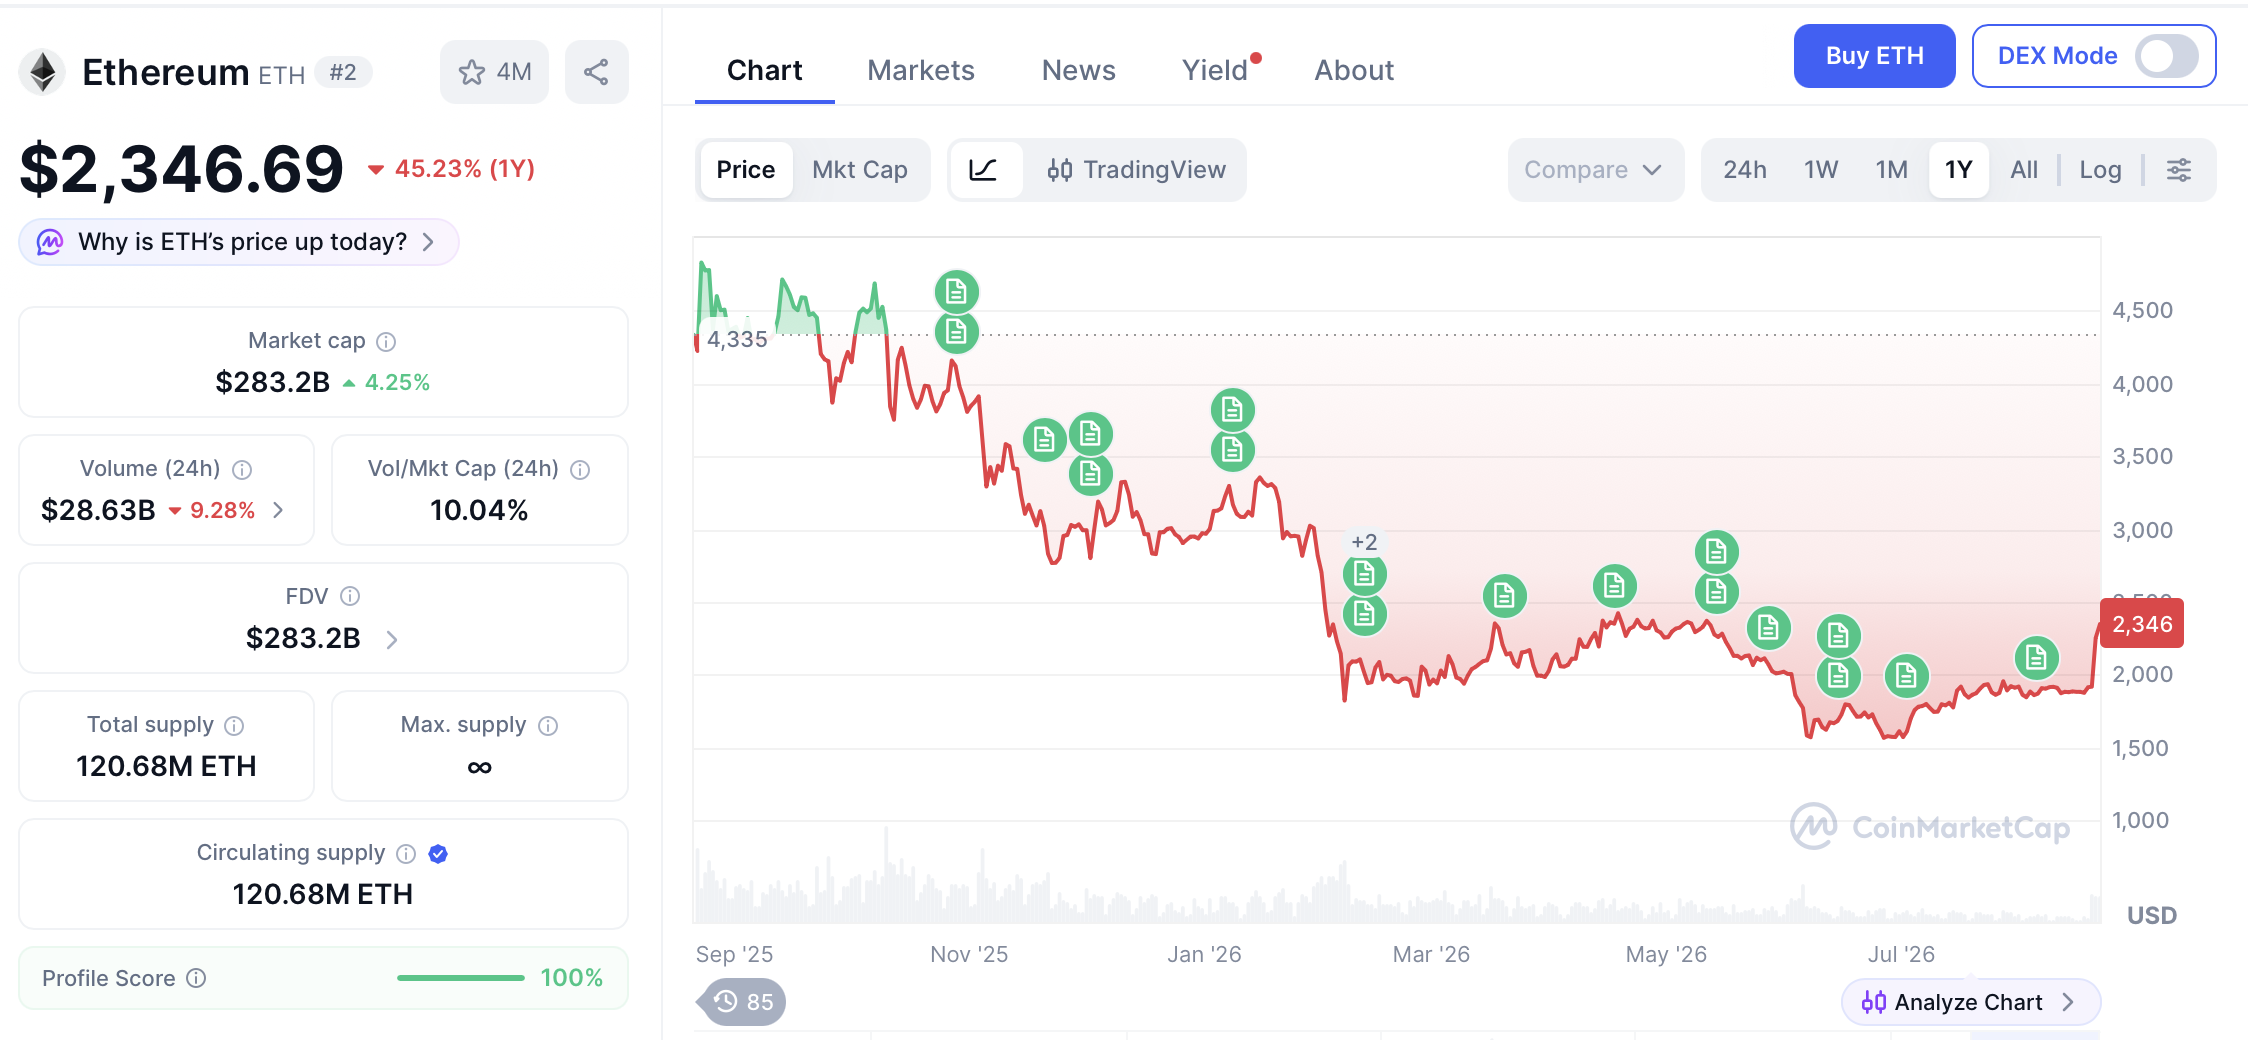The image size is (2248, 1040).
Task: Click the rightmost news marker near current price
Action: 2036,658
